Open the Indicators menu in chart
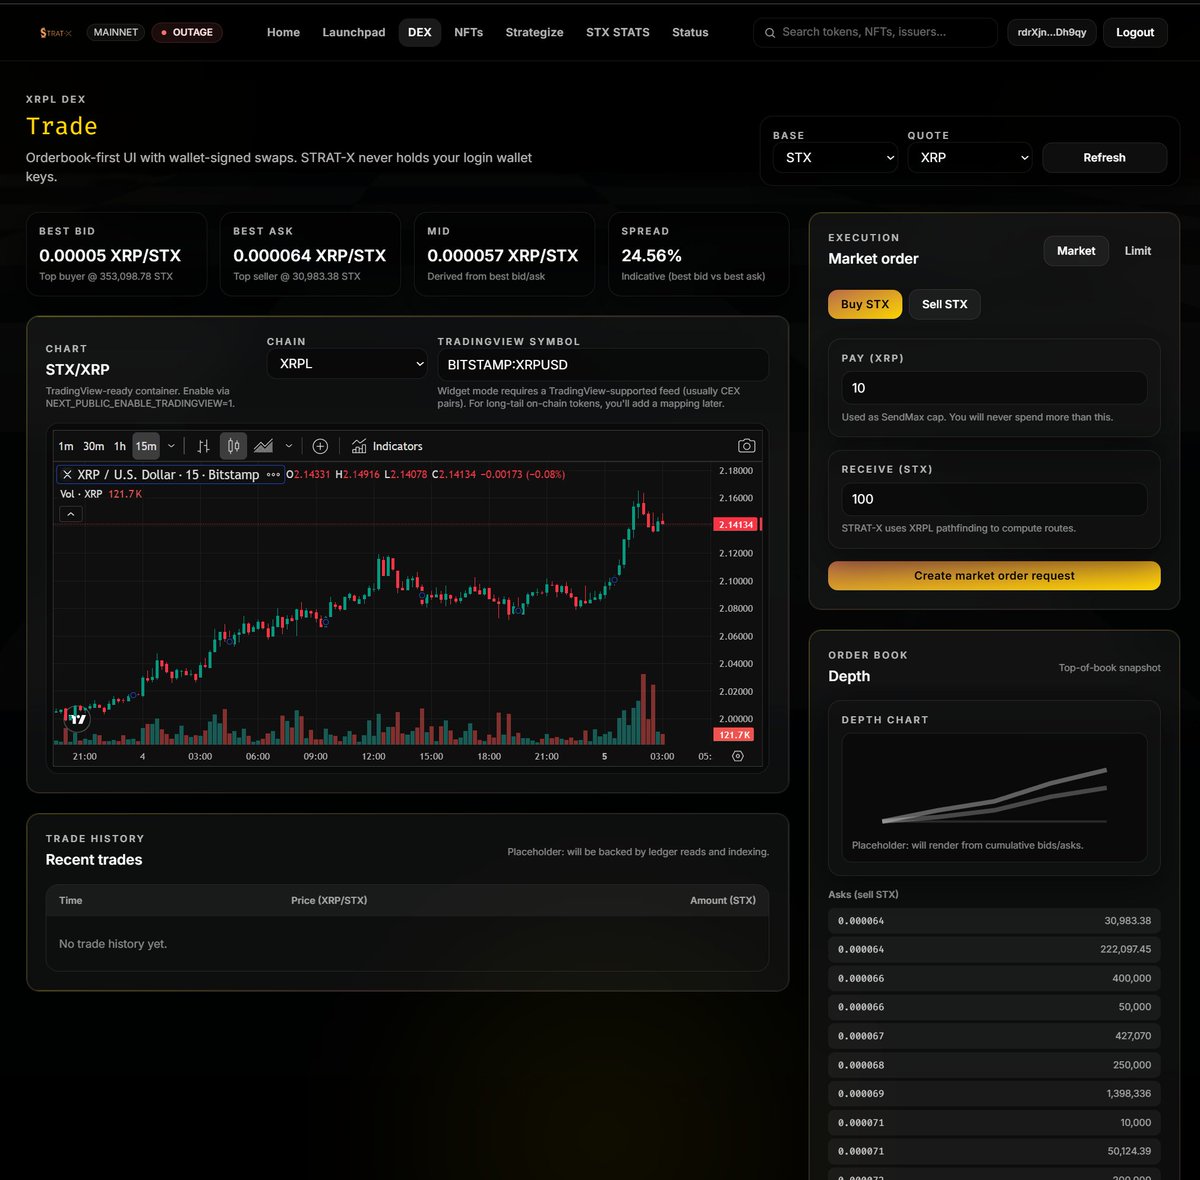The image size is (1200, 1180). (x=387, y=446)
